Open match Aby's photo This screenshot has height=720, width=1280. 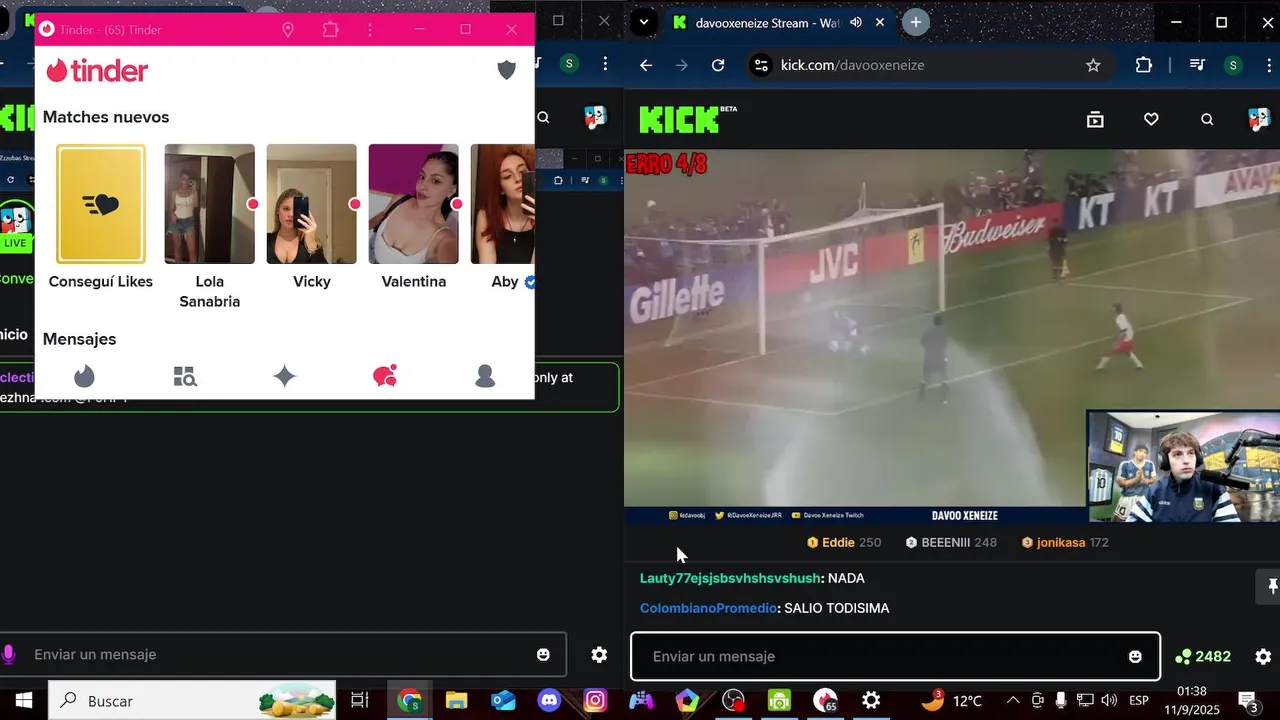(503, 204)
